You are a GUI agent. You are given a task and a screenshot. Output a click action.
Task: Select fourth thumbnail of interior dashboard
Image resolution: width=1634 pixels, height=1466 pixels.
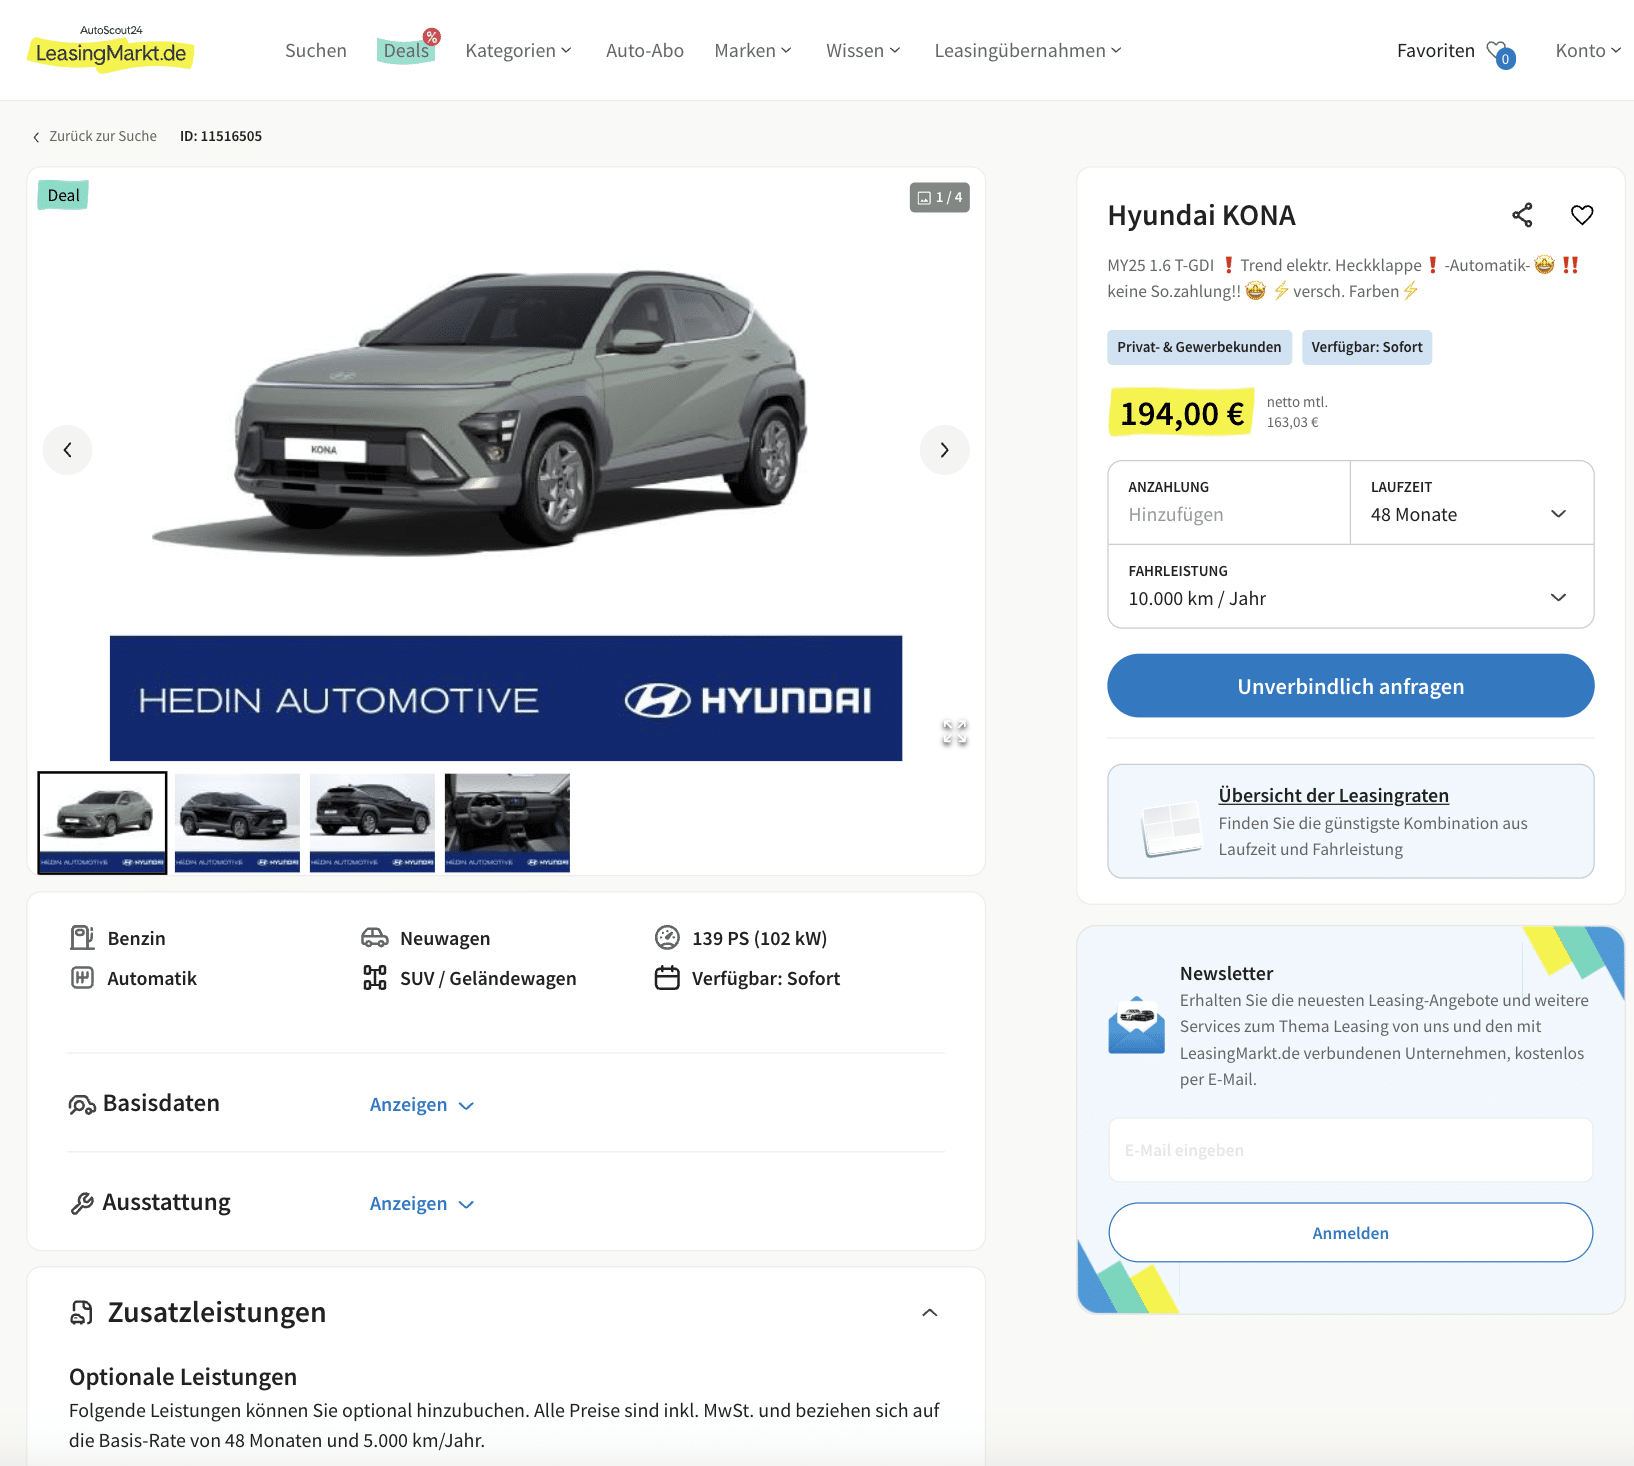click(x=507, y=823)
